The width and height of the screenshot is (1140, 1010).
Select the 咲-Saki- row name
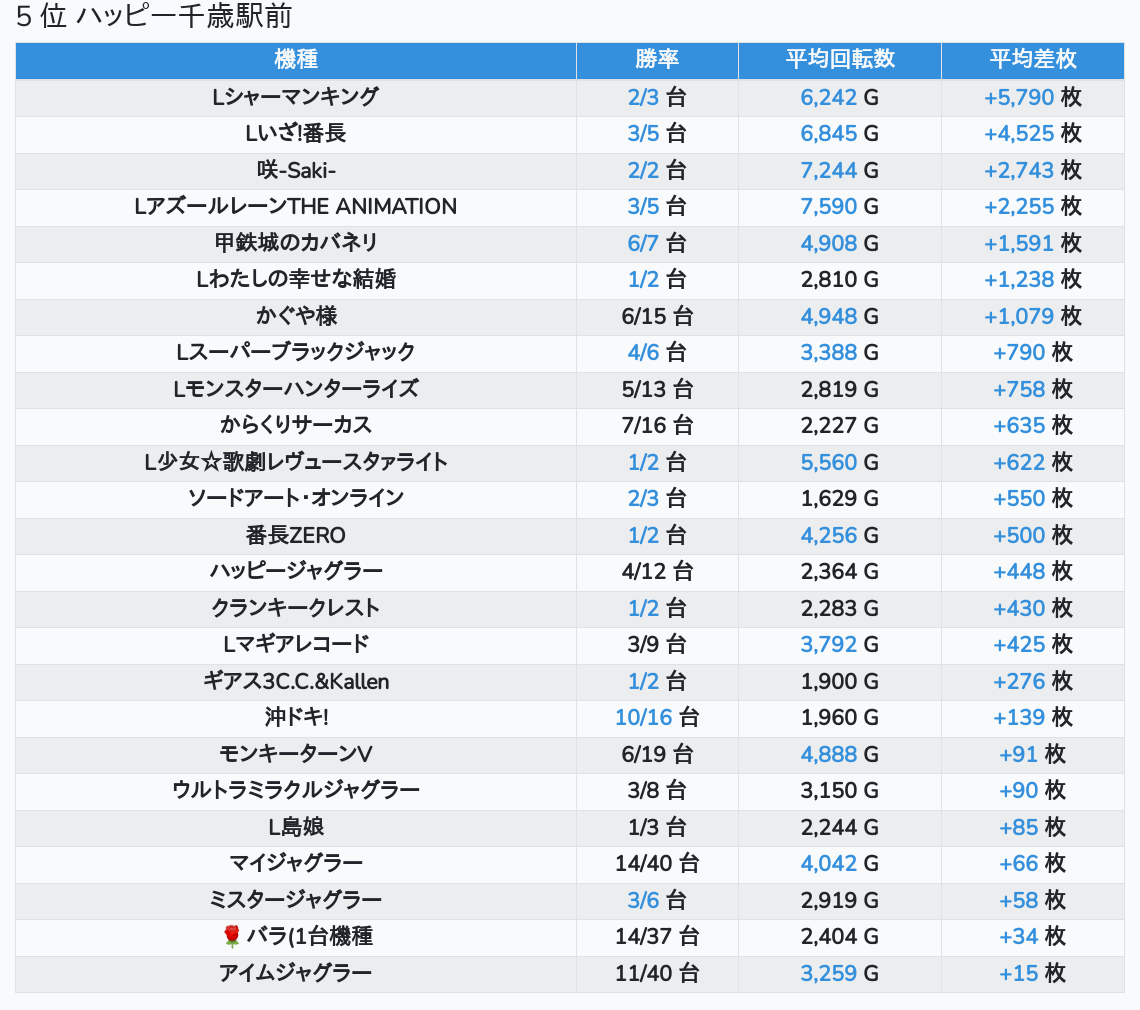[296, 170]
